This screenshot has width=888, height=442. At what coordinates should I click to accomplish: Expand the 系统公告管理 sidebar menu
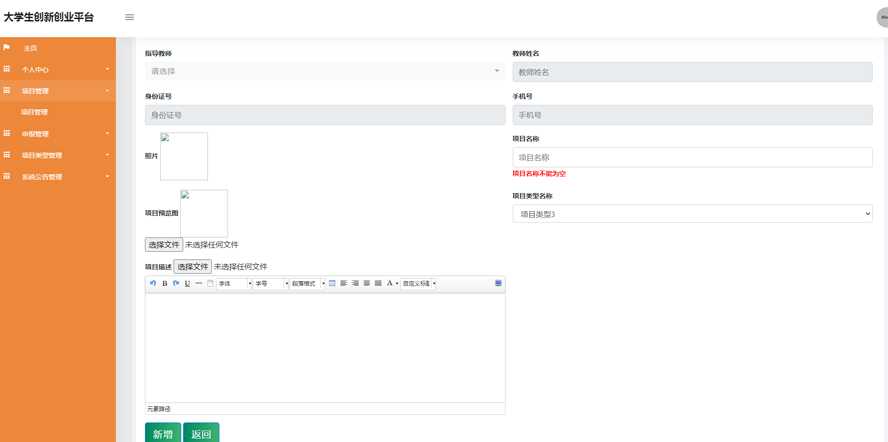click(58, 177)
